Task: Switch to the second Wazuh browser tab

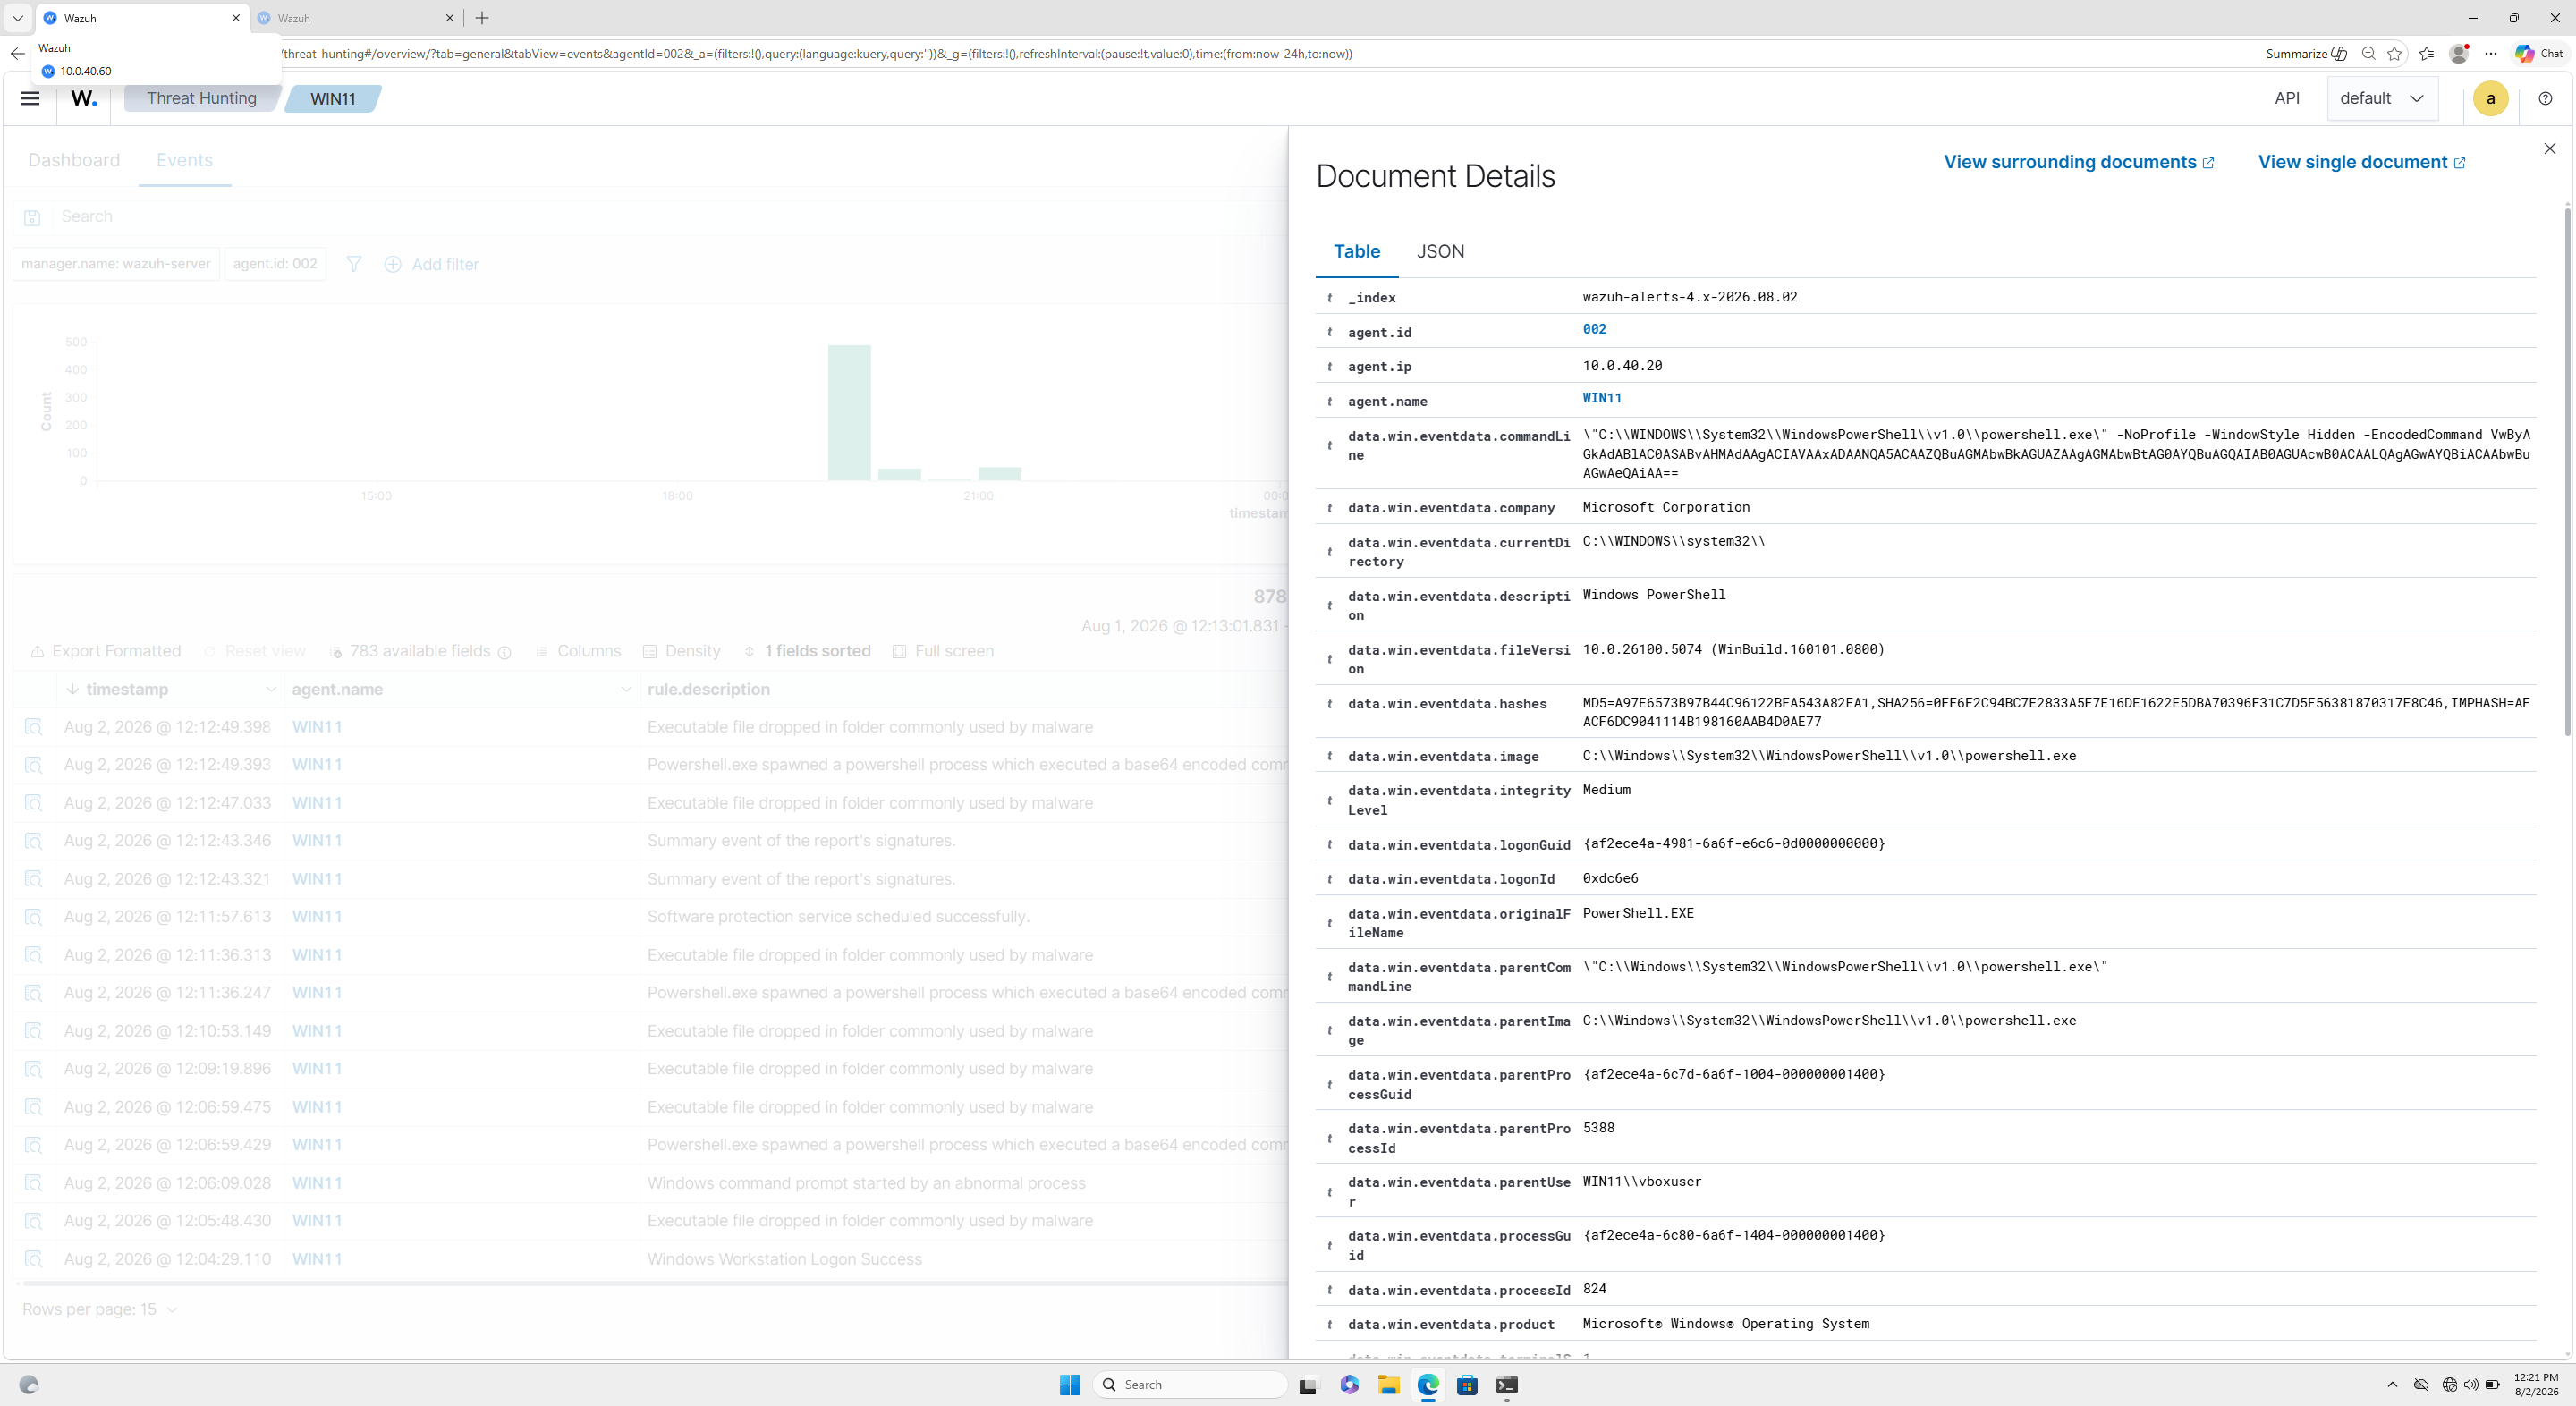Action: [355, 18]
